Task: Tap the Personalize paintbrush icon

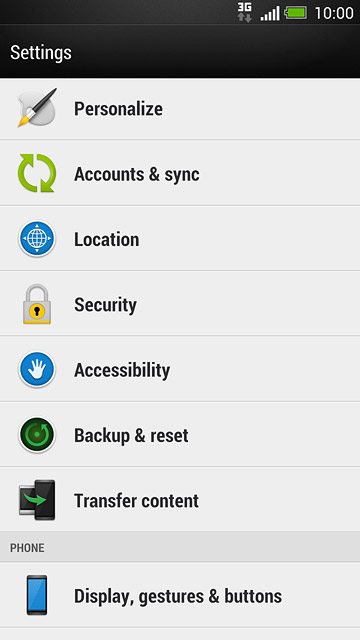Action: click(37, 108)
